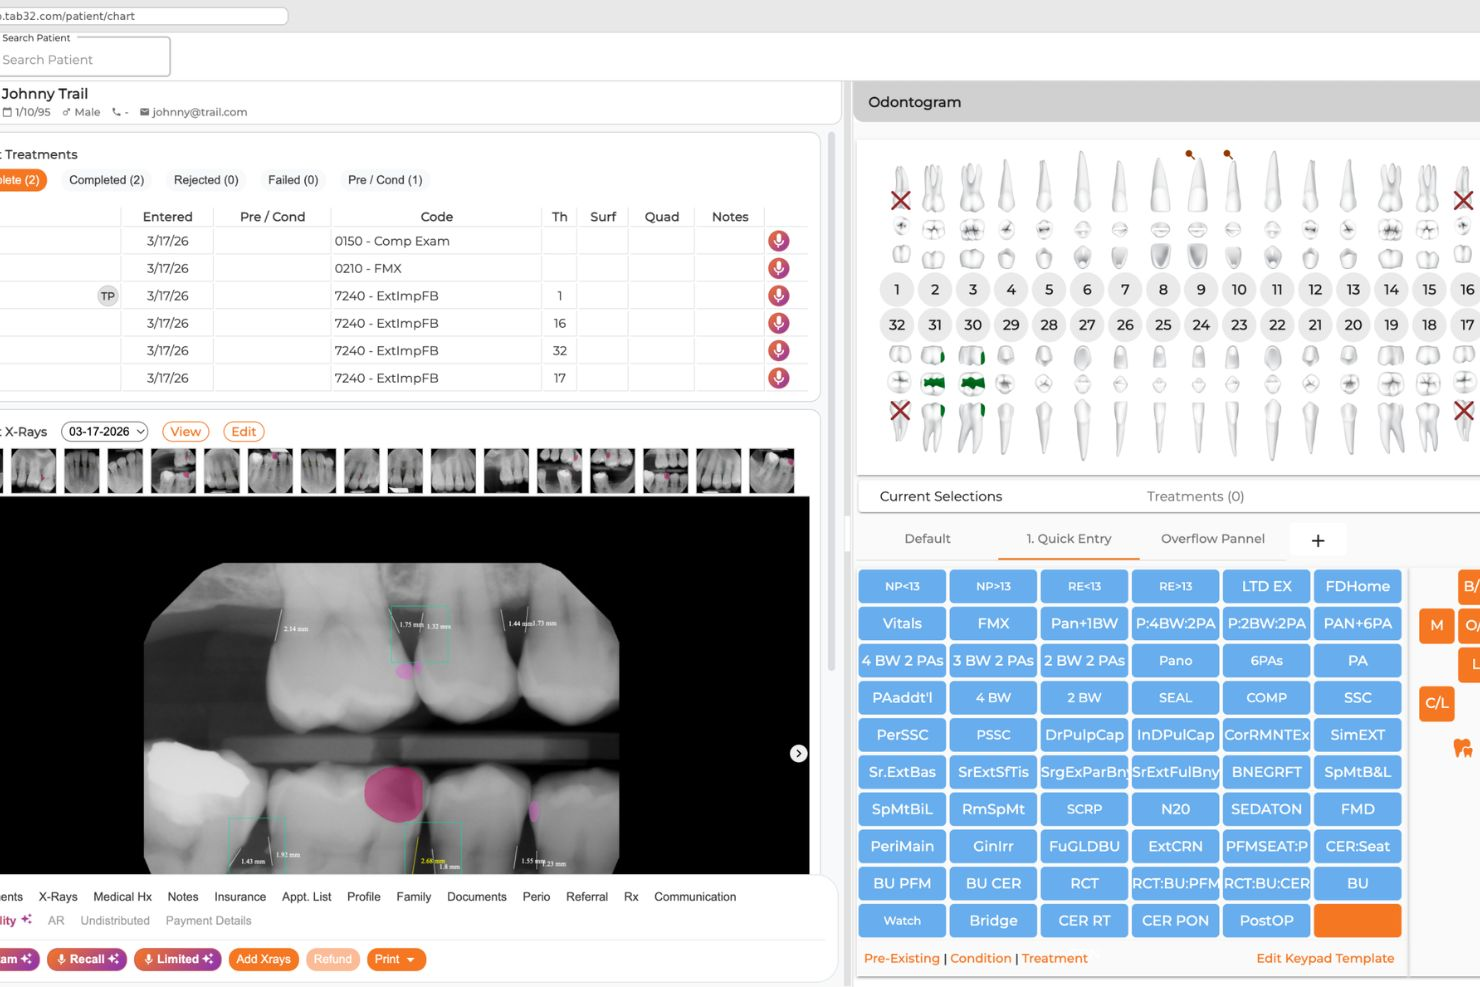
Task: Open the Medical Hx tab
Action: (122, 897)
